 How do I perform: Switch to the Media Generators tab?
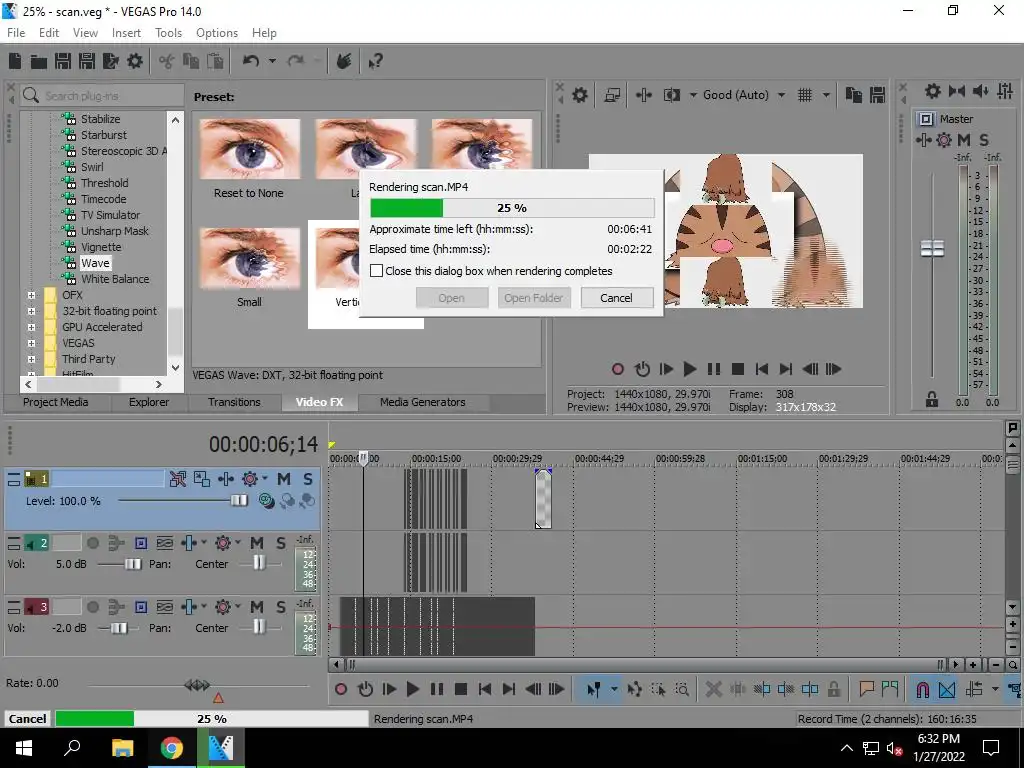423,402
